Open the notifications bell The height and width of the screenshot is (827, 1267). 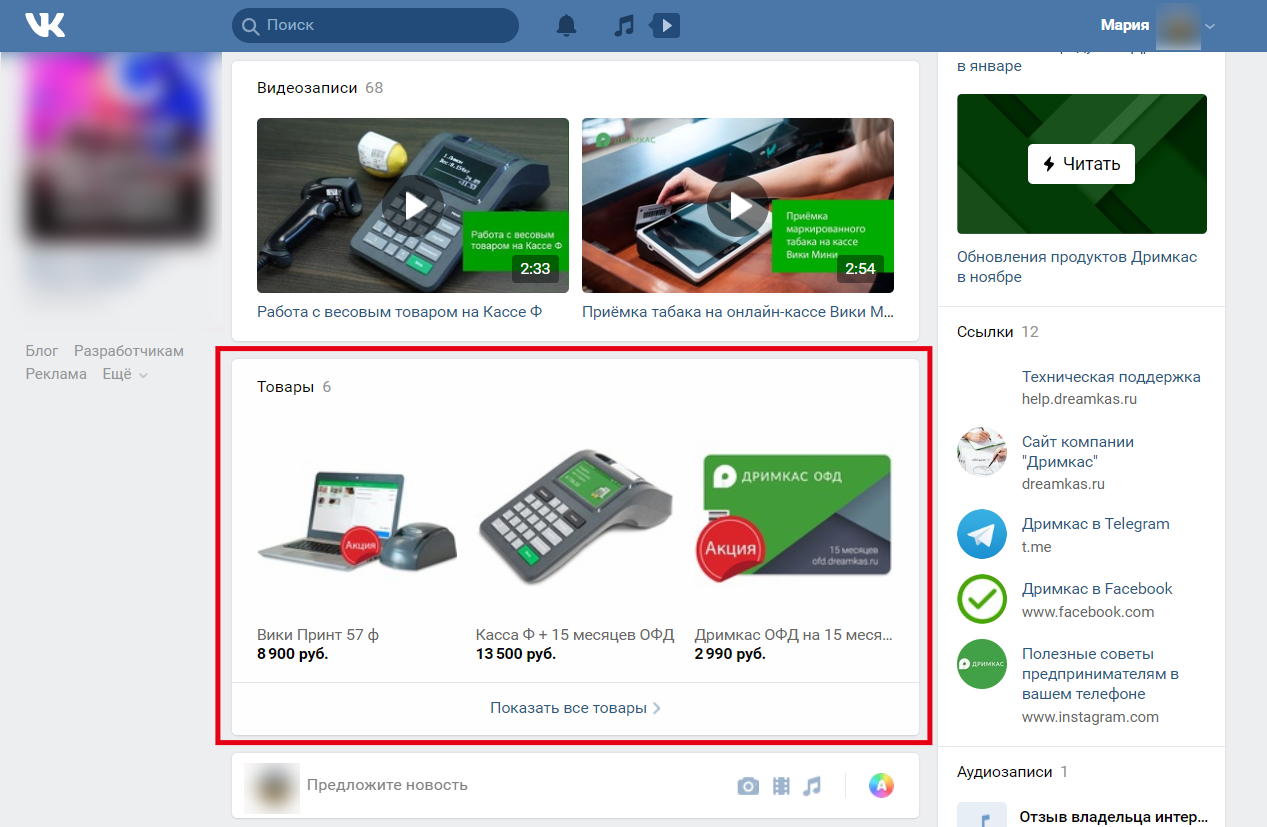[x=567, y=25]
